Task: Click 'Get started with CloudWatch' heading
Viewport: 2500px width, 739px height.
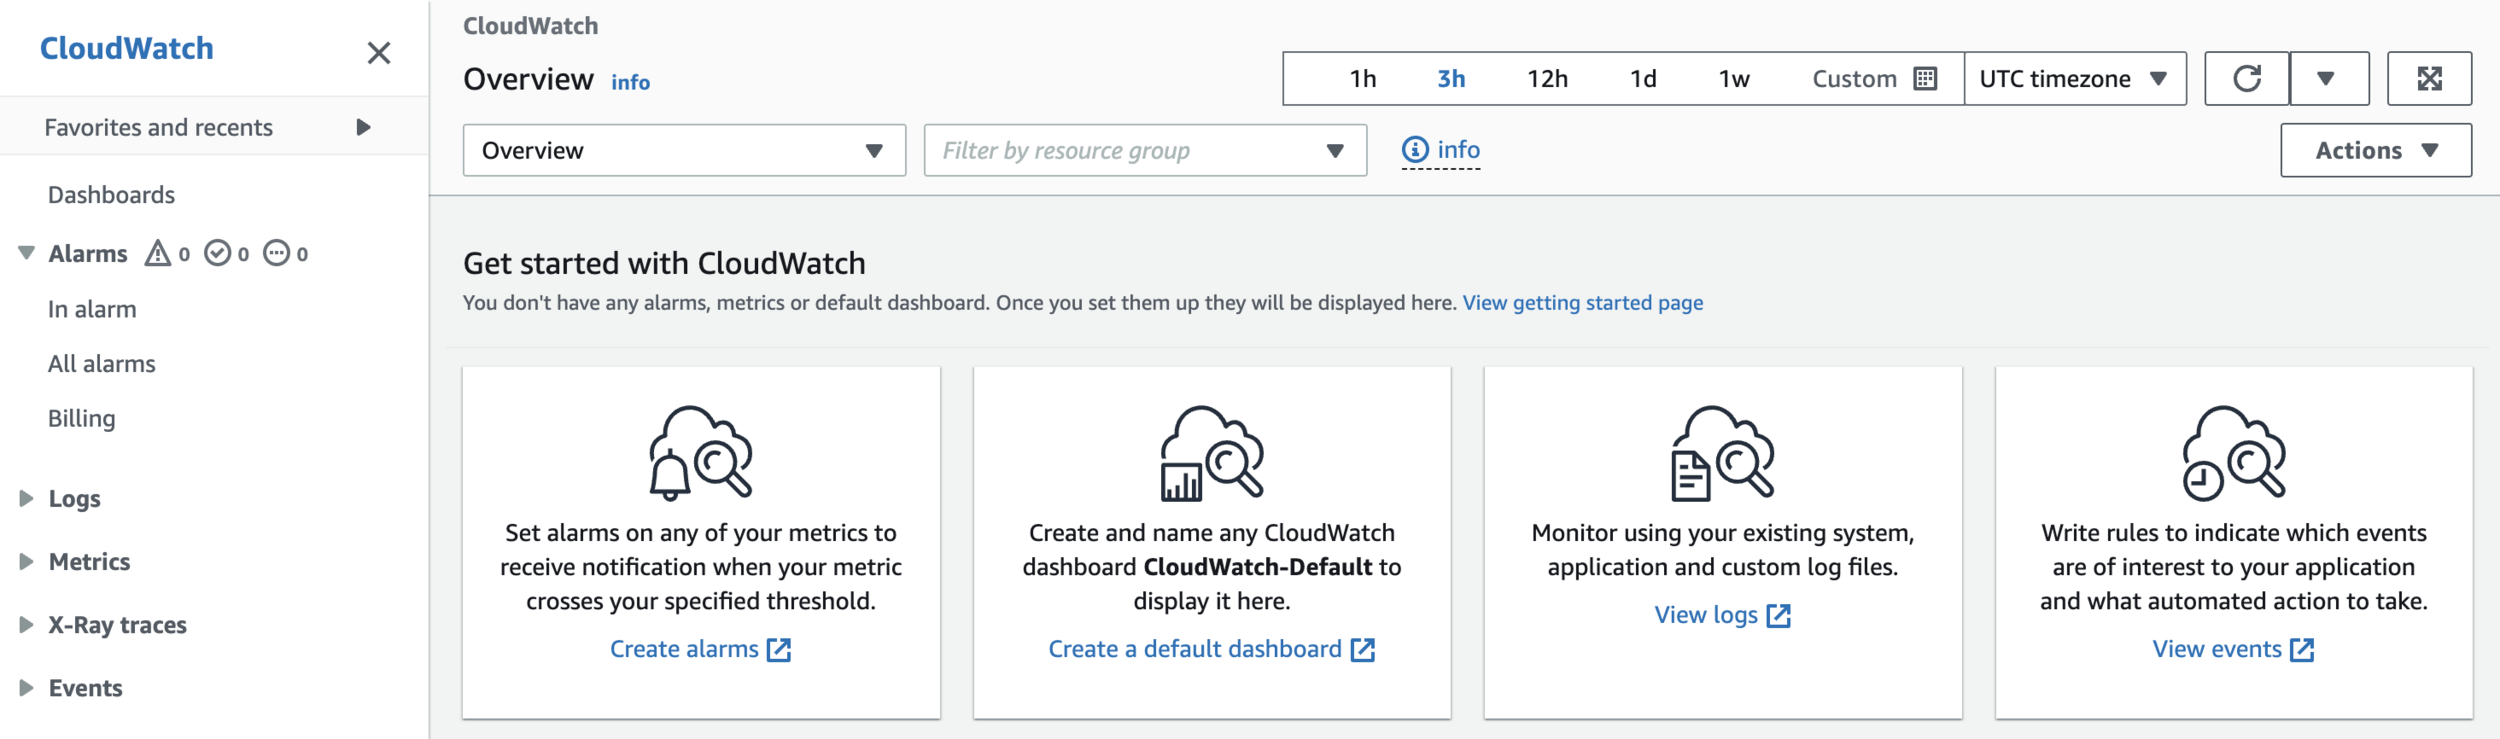Action: coord(664,264)
